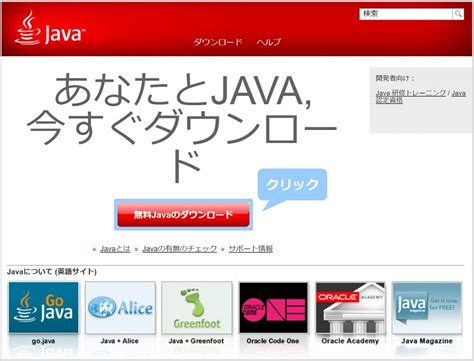Open the Go Java thumbnail
Image resolution: width=474 pixels, height=361 pixels.
tap(43, 307)
